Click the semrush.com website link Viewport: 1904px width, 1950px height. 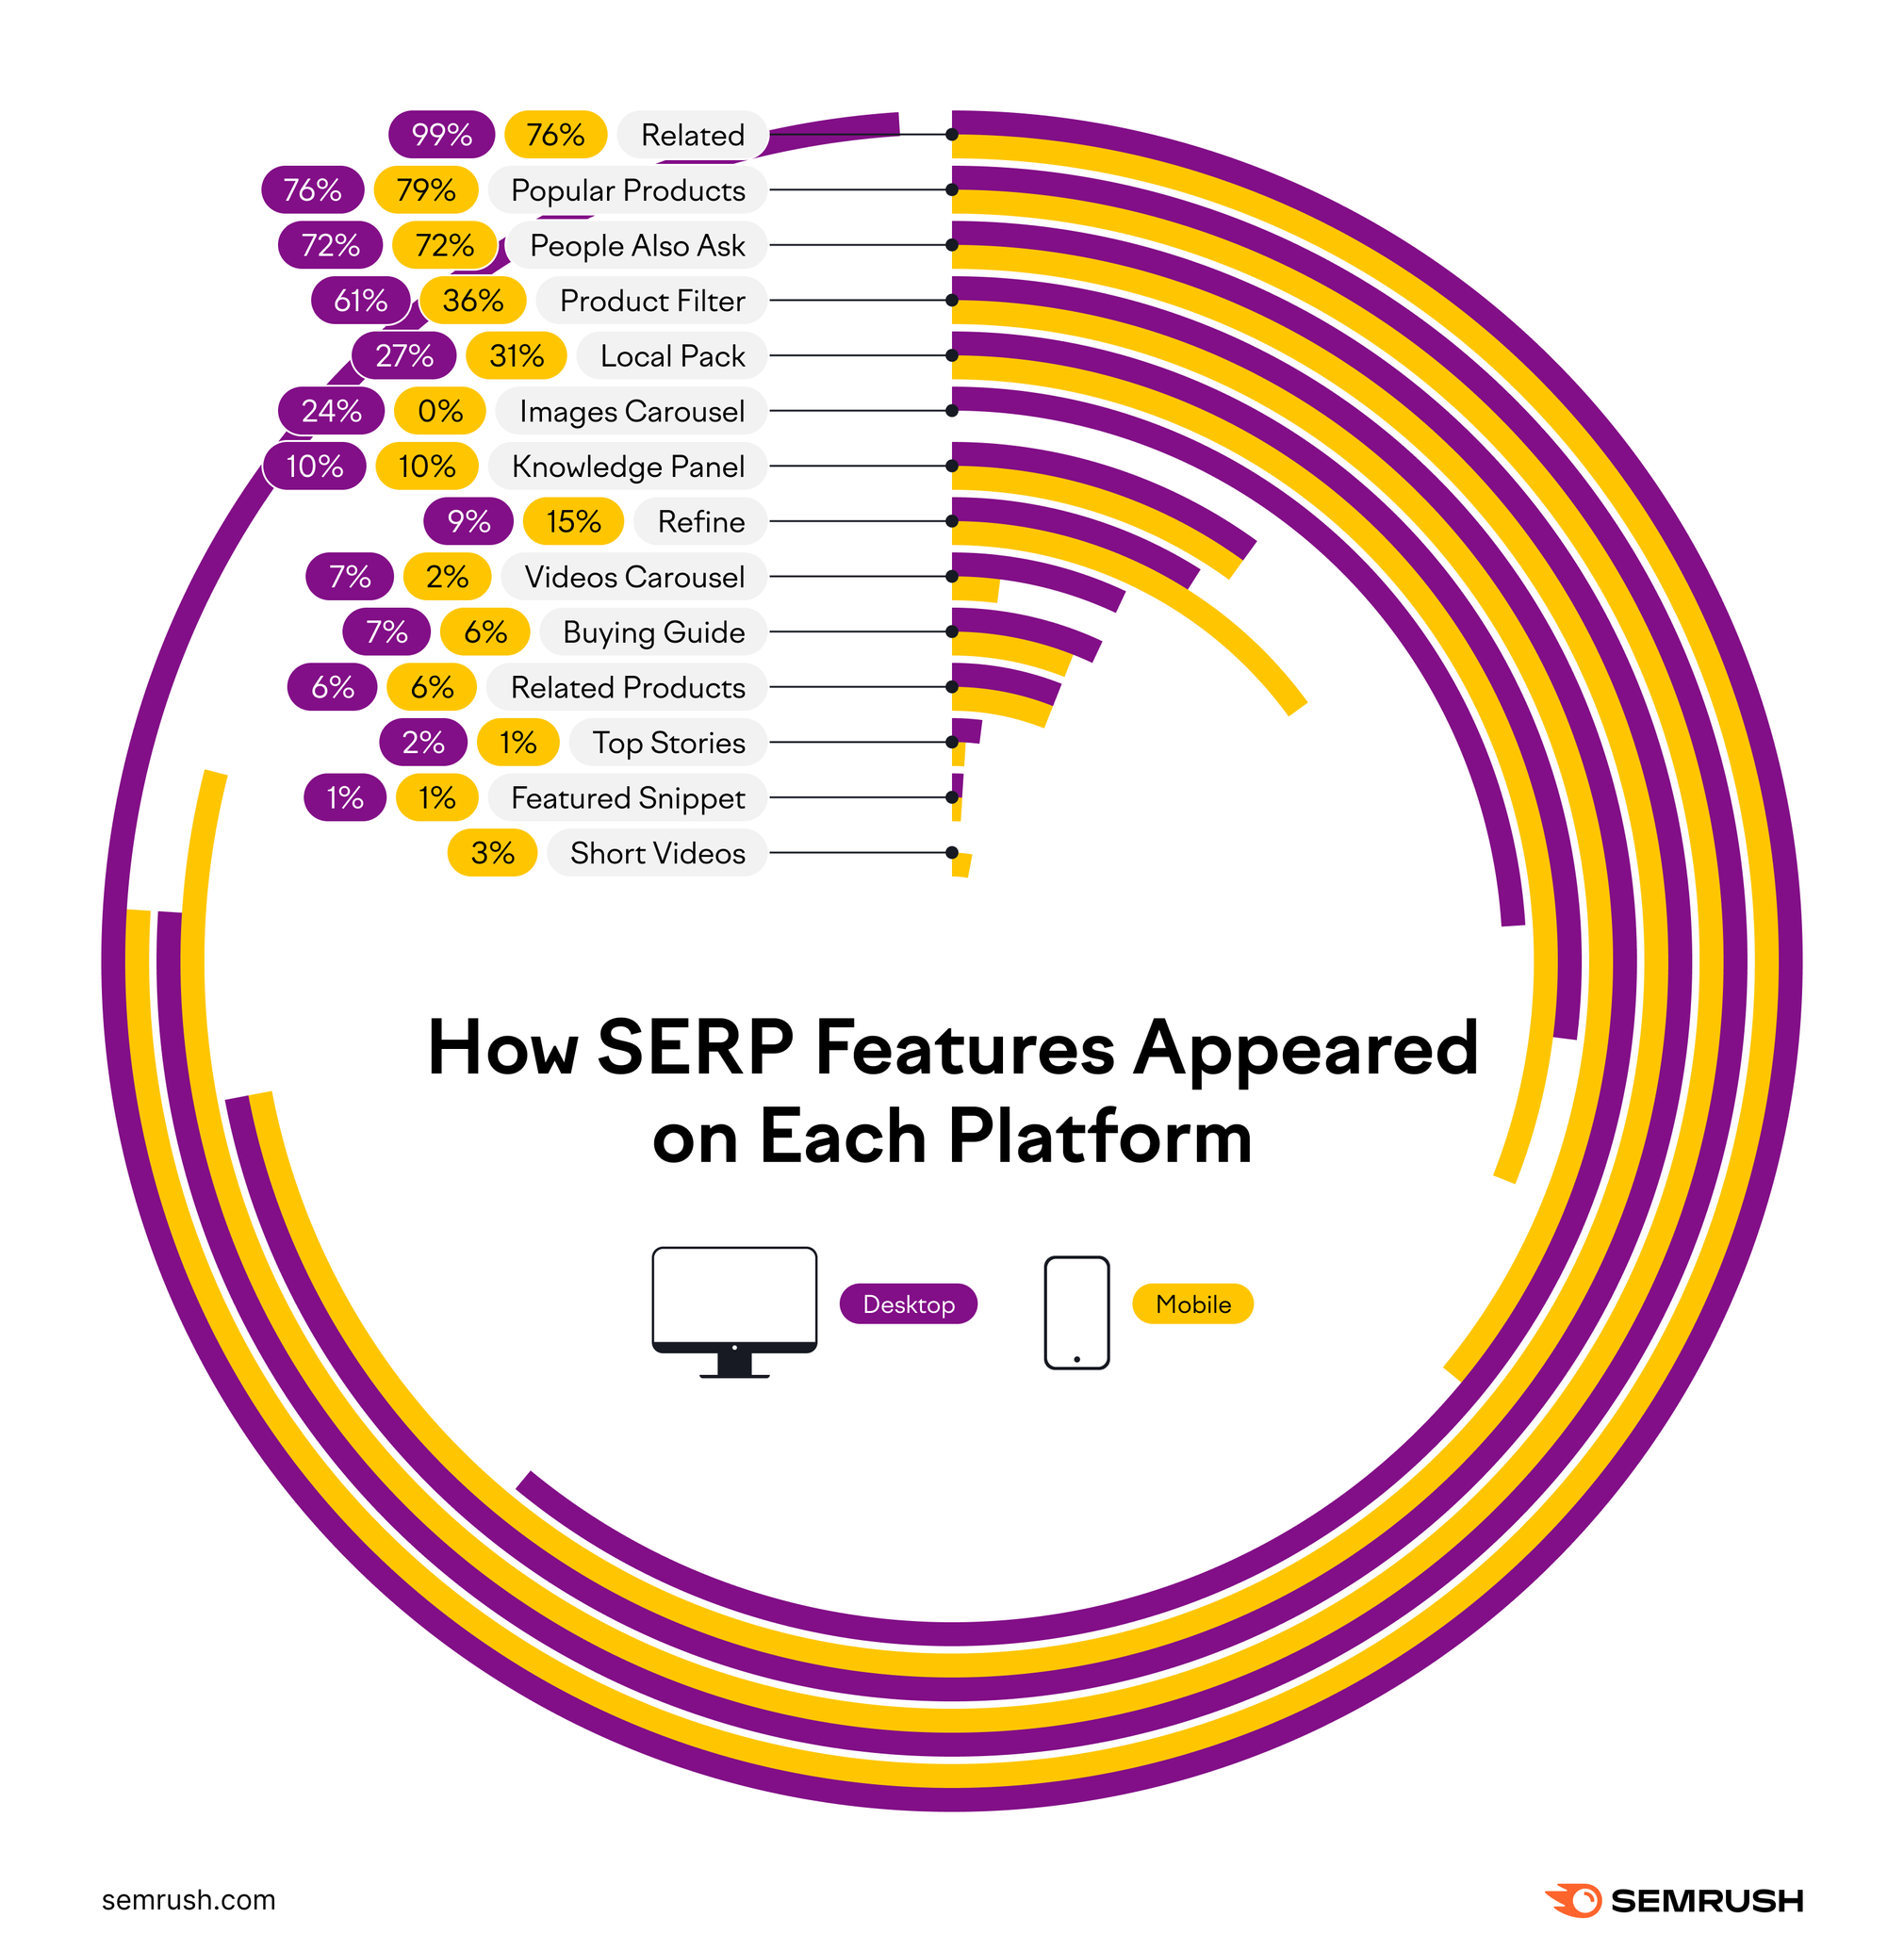coord(133,1880)
